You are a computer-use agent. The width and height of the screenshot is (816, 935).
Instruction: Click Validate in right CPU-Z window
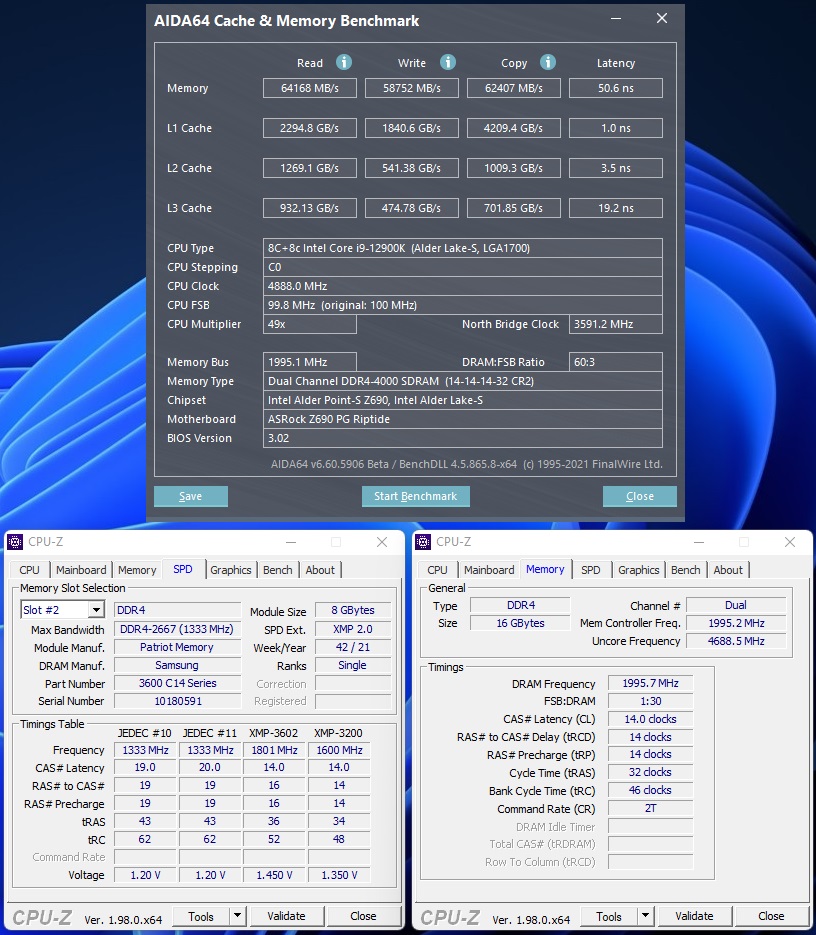click(x=694, y=916)
